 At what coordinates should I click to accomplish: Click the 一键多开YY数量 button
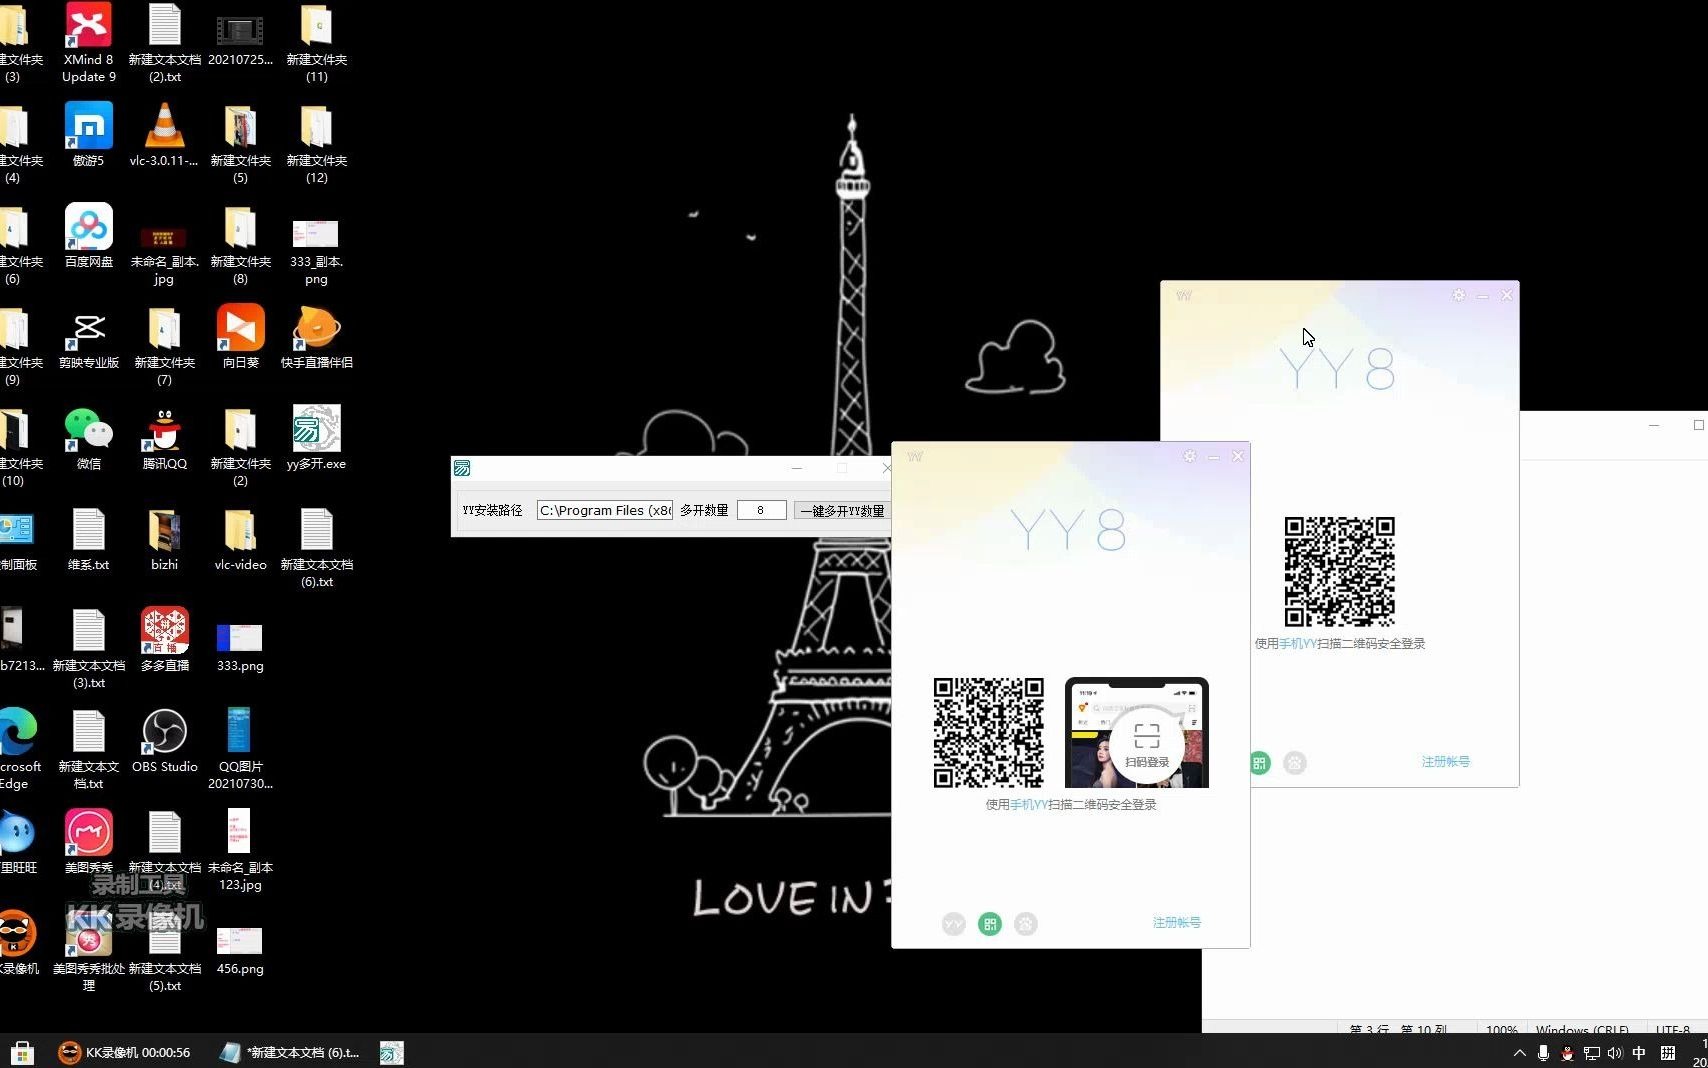click(842, 510)
